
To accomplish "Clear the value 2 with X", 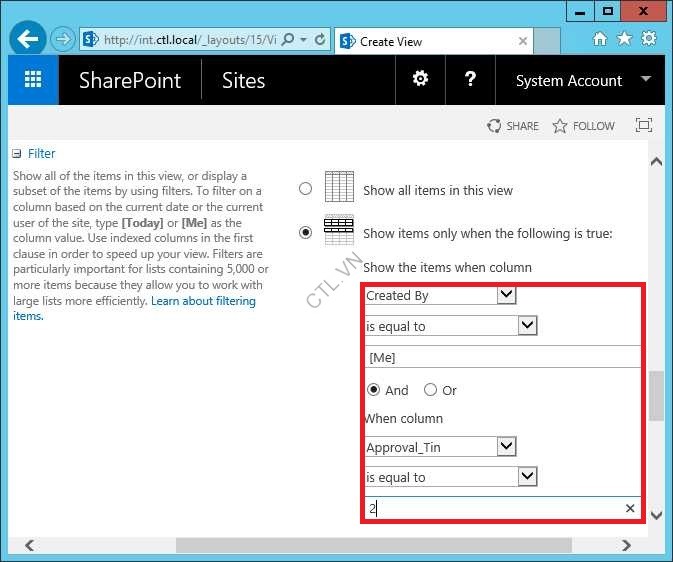I will 630,509.
